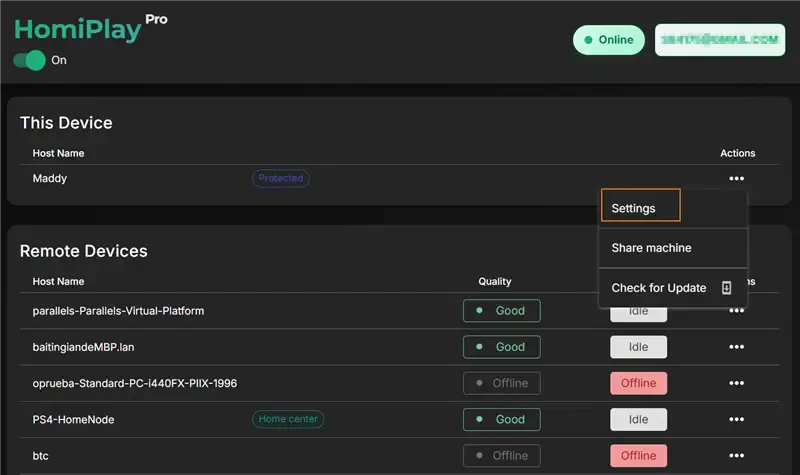Click Idle status for baitingiandeMBP.lan
The height and width of the screenshot is (475, 800).
tap(638, 347)
